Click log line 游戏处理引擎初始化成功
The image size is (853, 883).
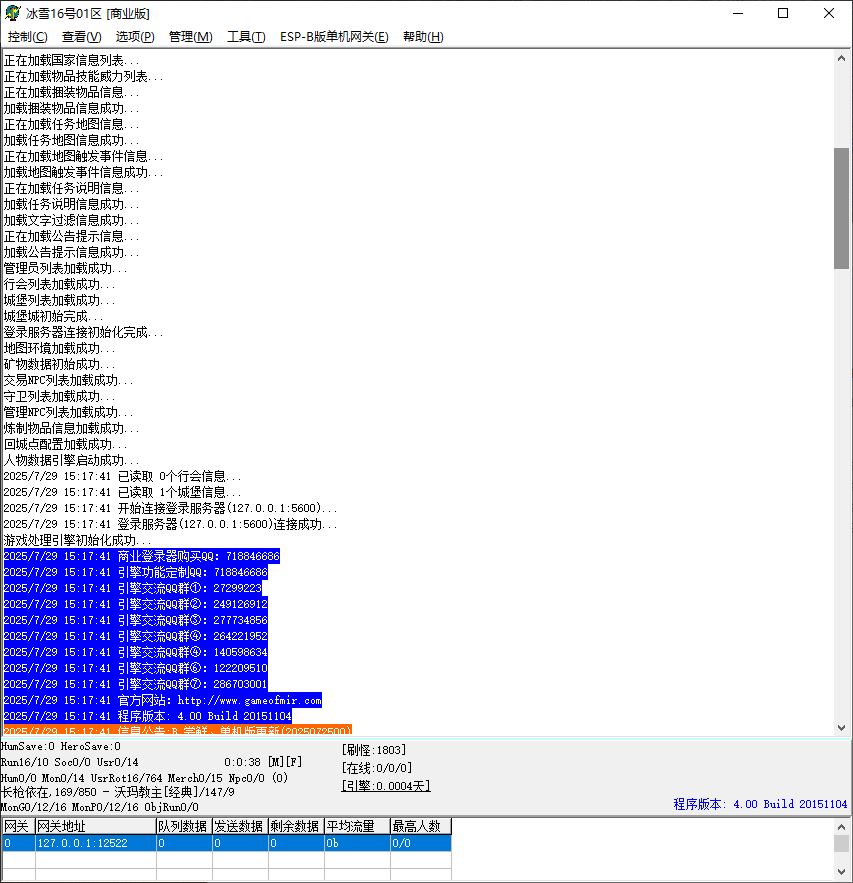coord(77,541)
